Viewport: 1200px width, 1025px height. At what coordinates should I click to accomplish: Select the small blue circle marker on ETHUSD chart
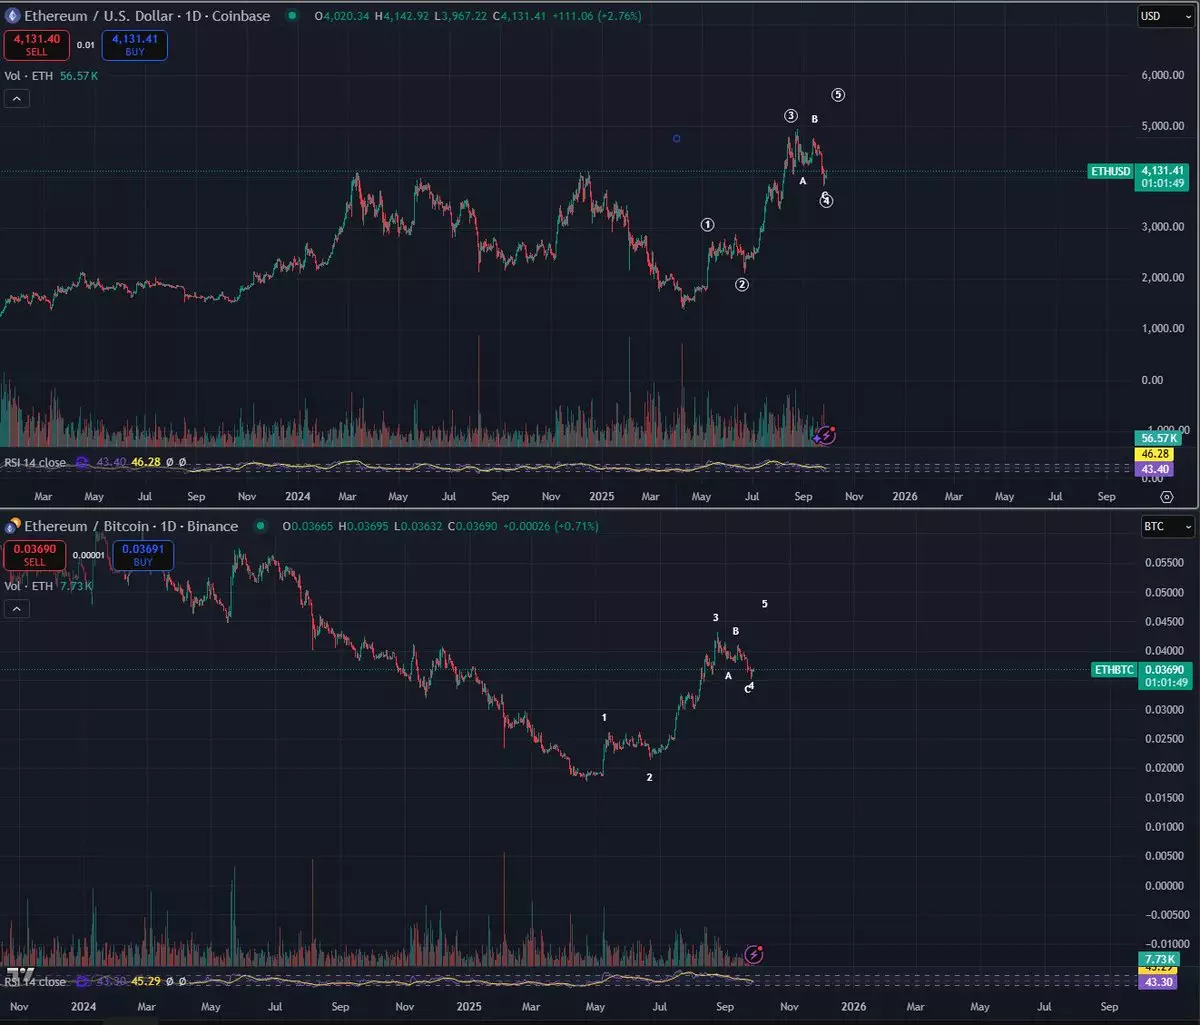(x=676, y=138)
